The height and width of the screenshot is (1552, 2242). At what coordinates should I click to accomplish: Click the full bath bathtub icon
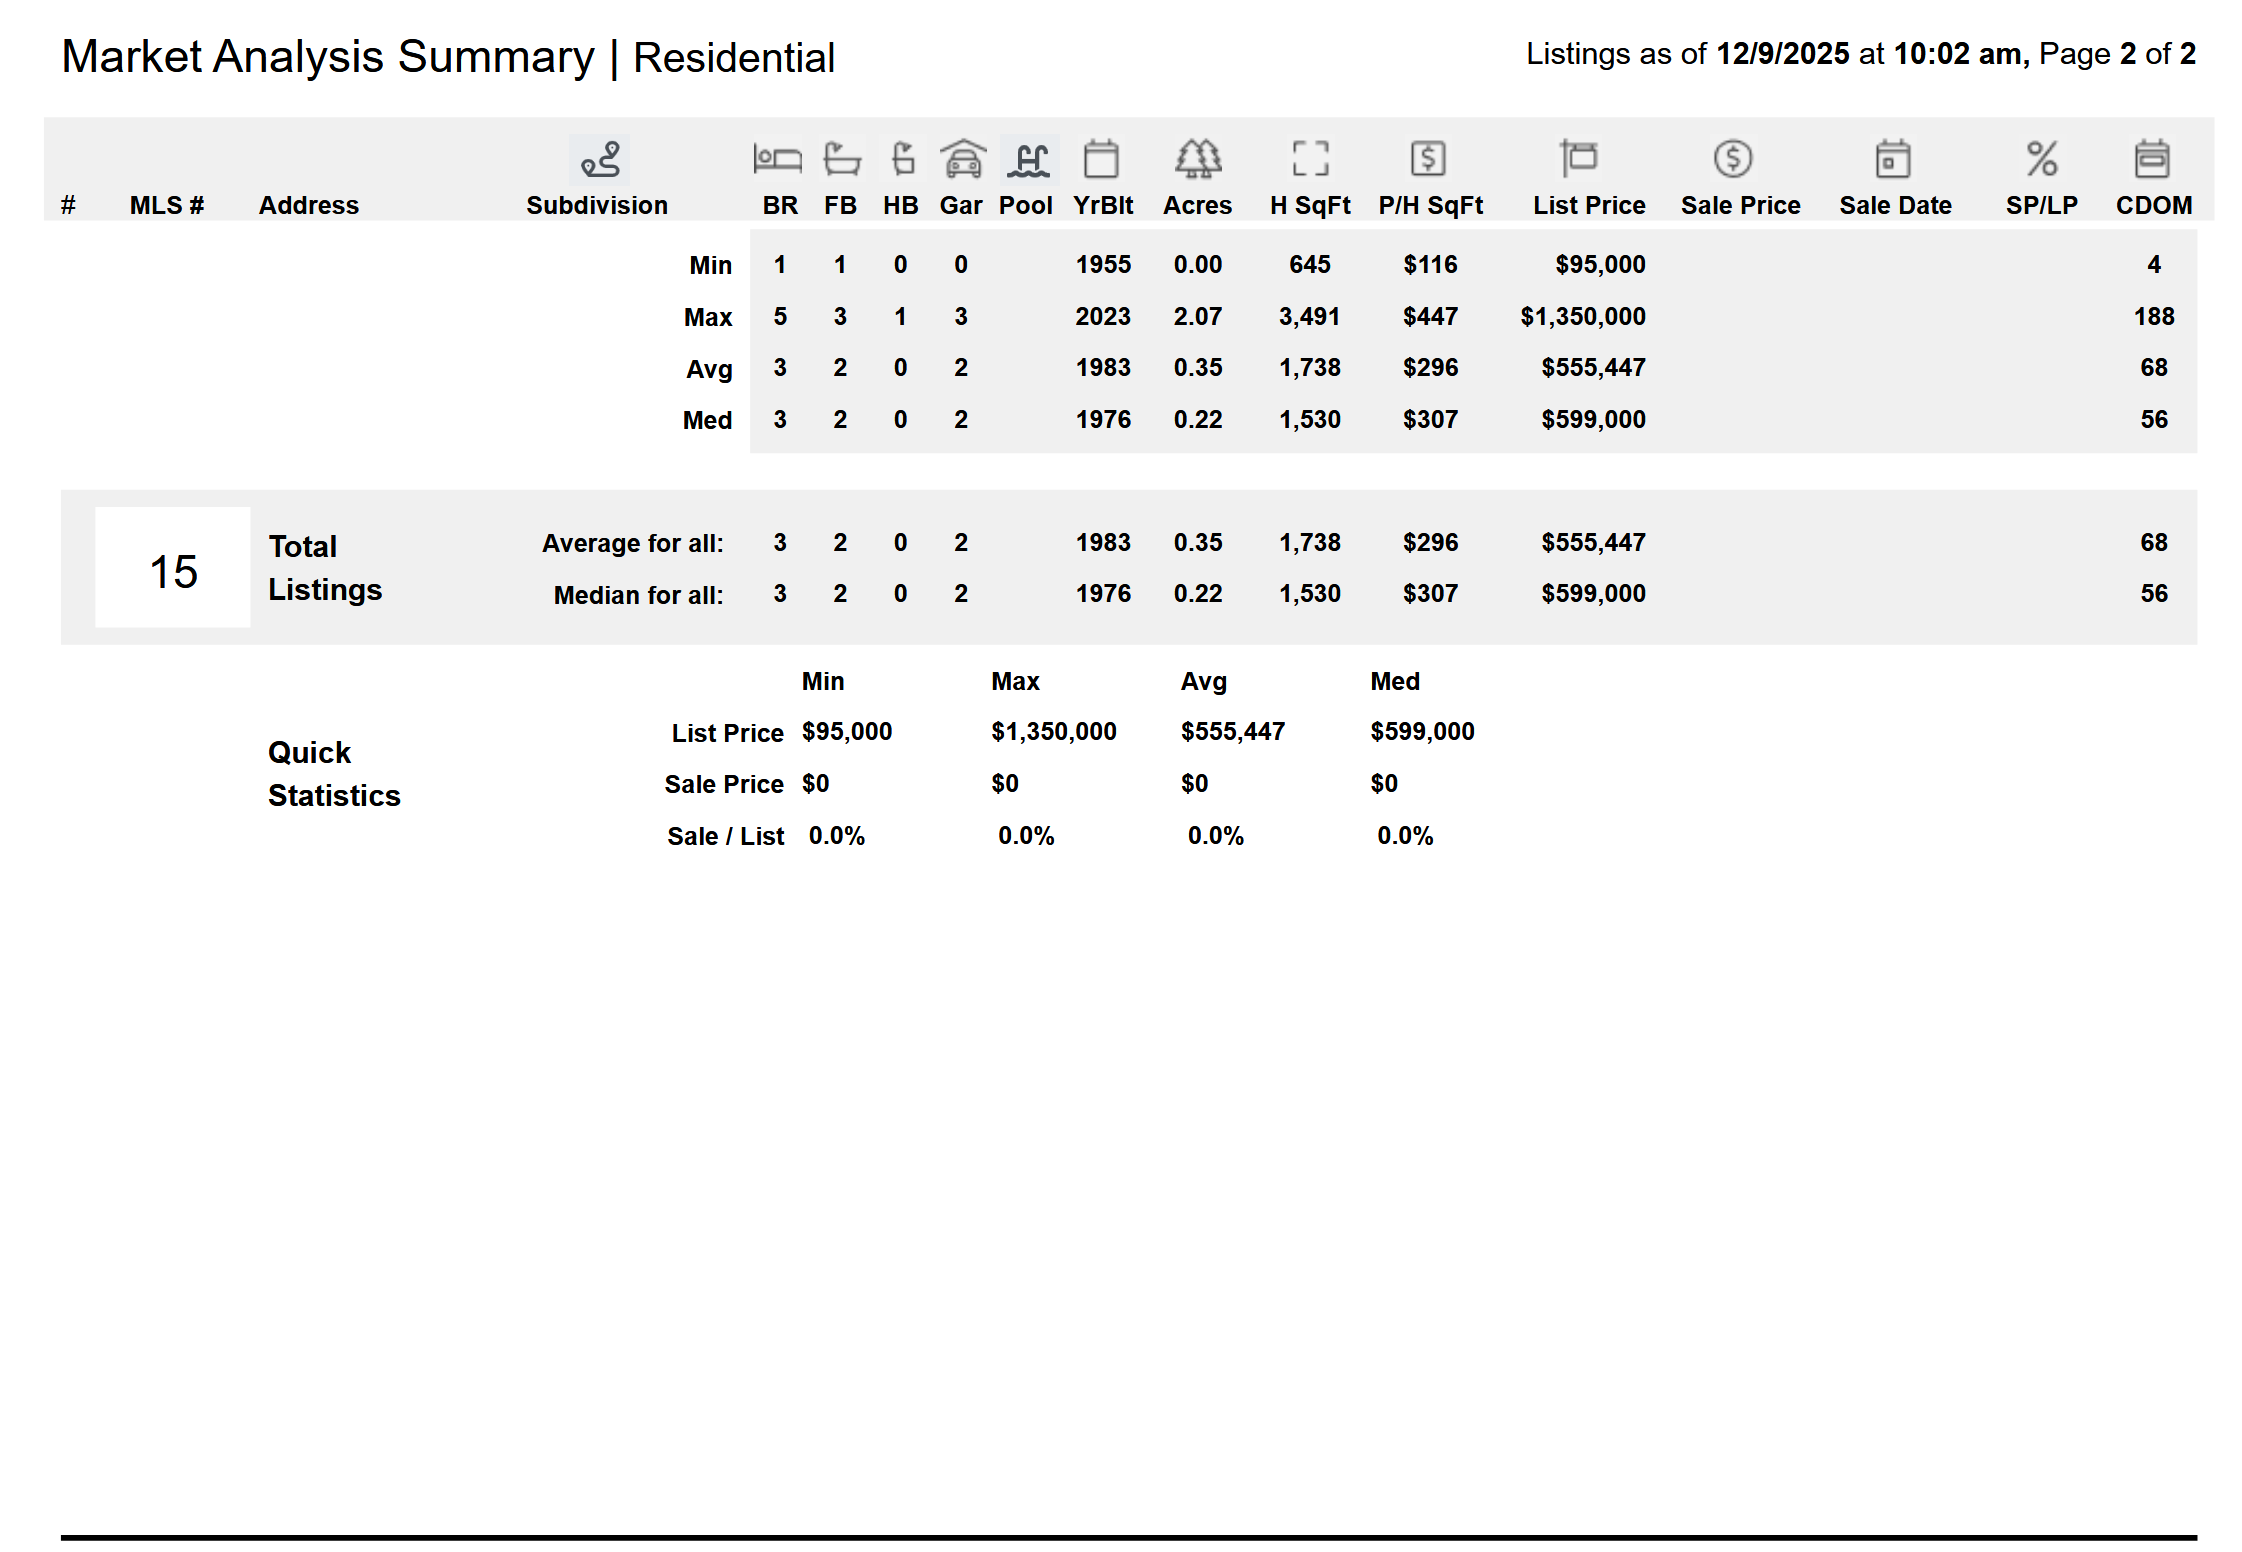(841, 159)
